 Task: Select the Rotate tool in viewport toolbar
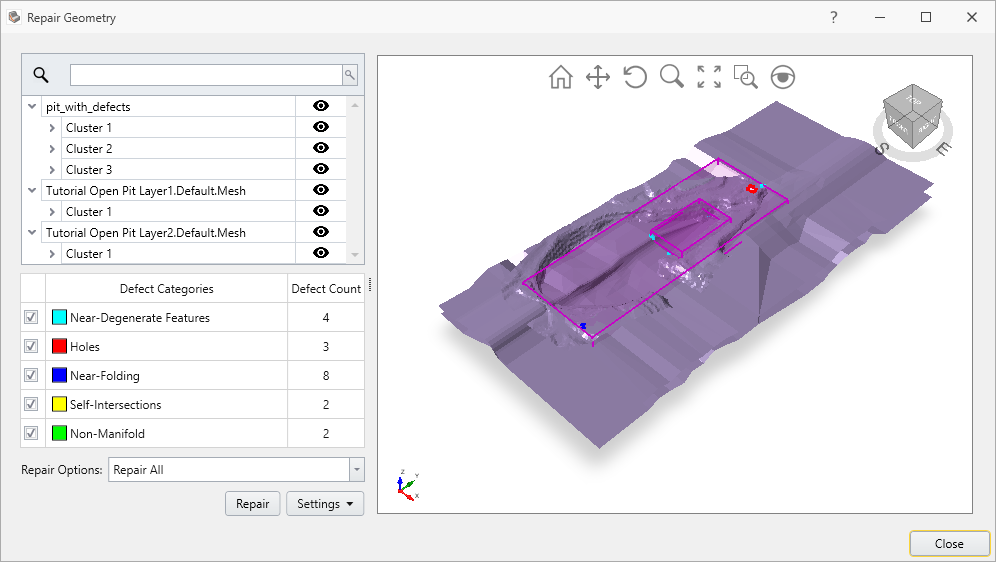[635, 77]
